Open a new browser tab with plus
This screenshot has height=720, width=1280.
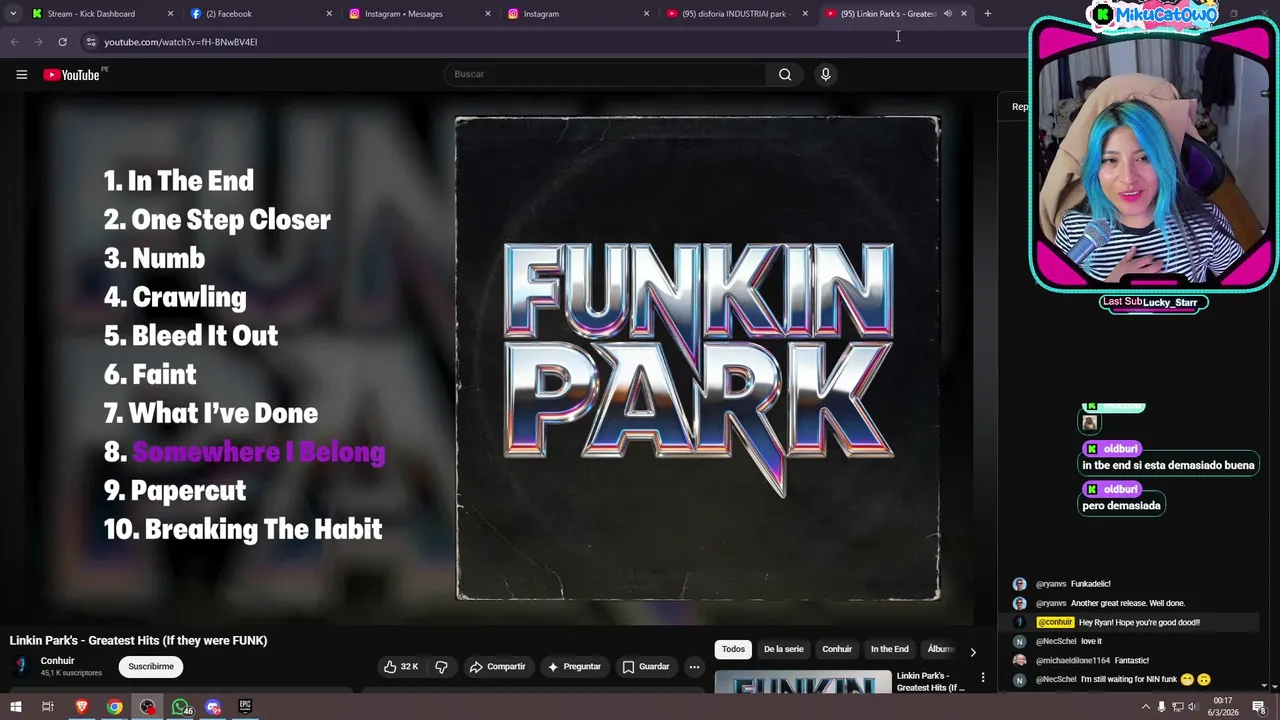(x=987, y=14)
